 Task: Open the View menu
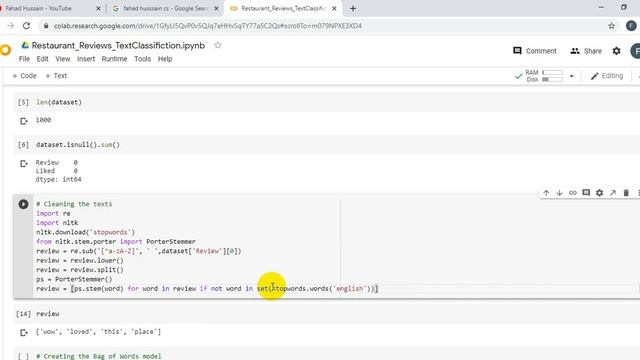(x=63, y=59)
